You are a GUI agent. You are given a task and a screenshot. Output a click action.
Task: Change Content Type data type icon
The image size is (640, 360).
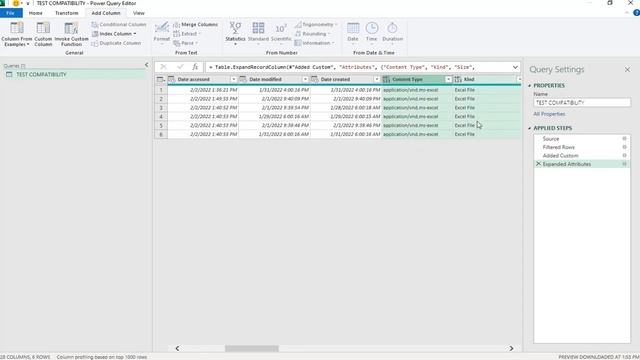click(386, 80)
